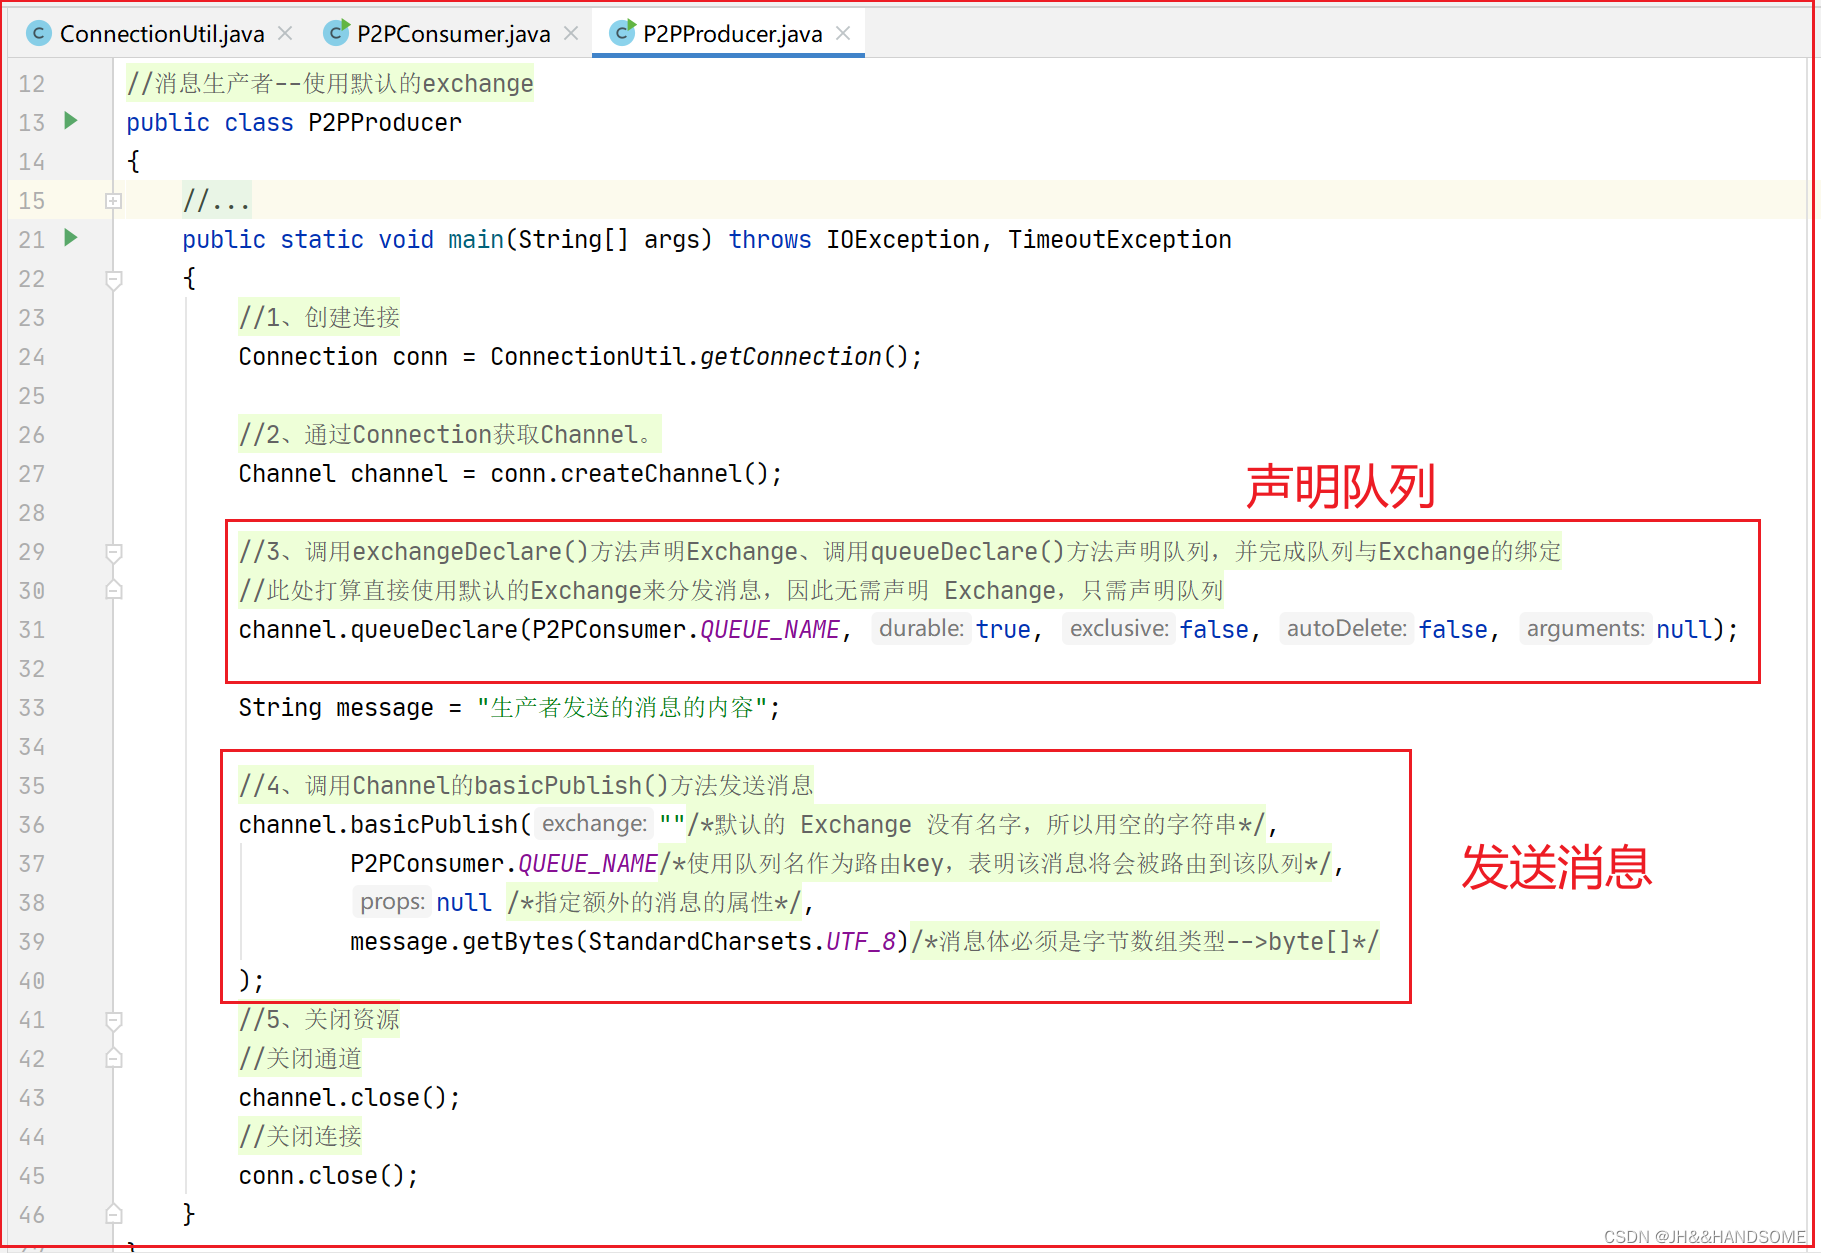Click the arguments: parameter hint
The height and width of the screenshot is (1253, 1821).
pos(1585,629)
